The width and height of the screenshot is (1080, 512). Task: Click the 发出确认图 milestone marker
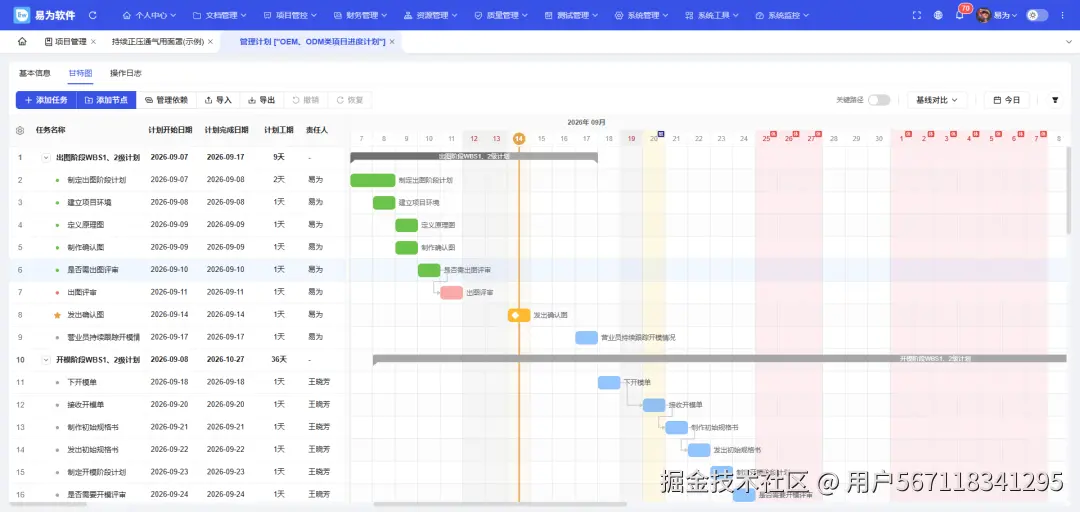pos(519,315)
